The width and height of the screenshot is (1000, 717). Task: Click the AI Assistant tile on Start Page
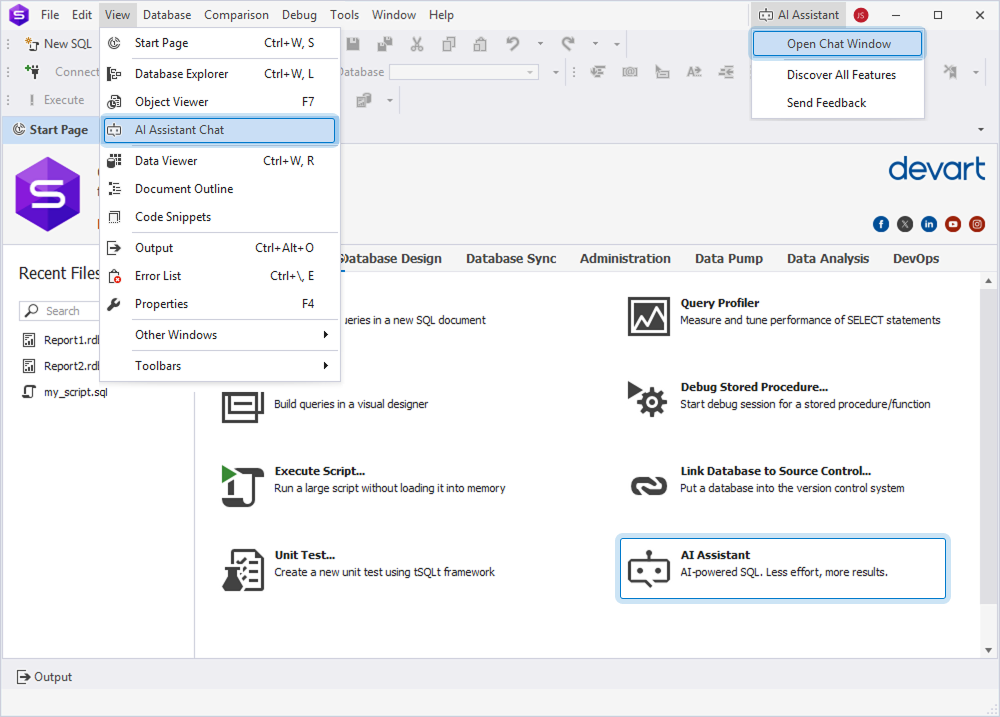point(782,568)
